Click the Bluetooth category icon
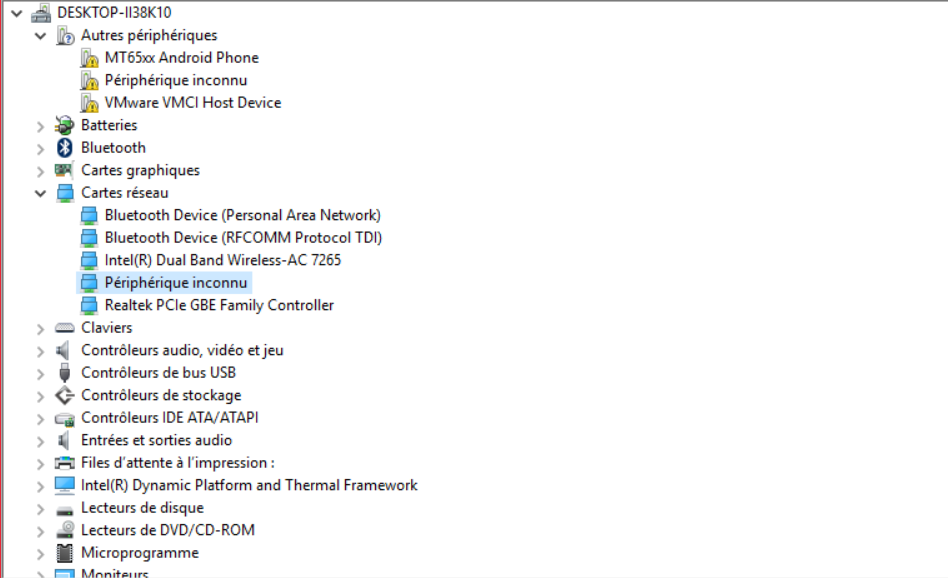This screenshot has width=948, height=578. click(65, 148)
